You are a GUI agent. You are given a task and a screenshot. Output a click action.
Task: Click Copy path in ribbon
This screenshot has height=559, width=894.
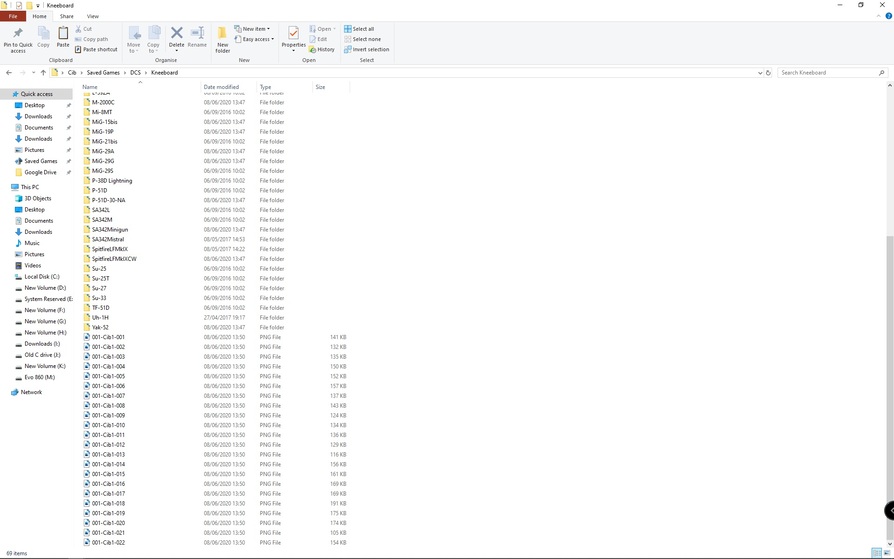pyautogui.click(x=91, y=39)
